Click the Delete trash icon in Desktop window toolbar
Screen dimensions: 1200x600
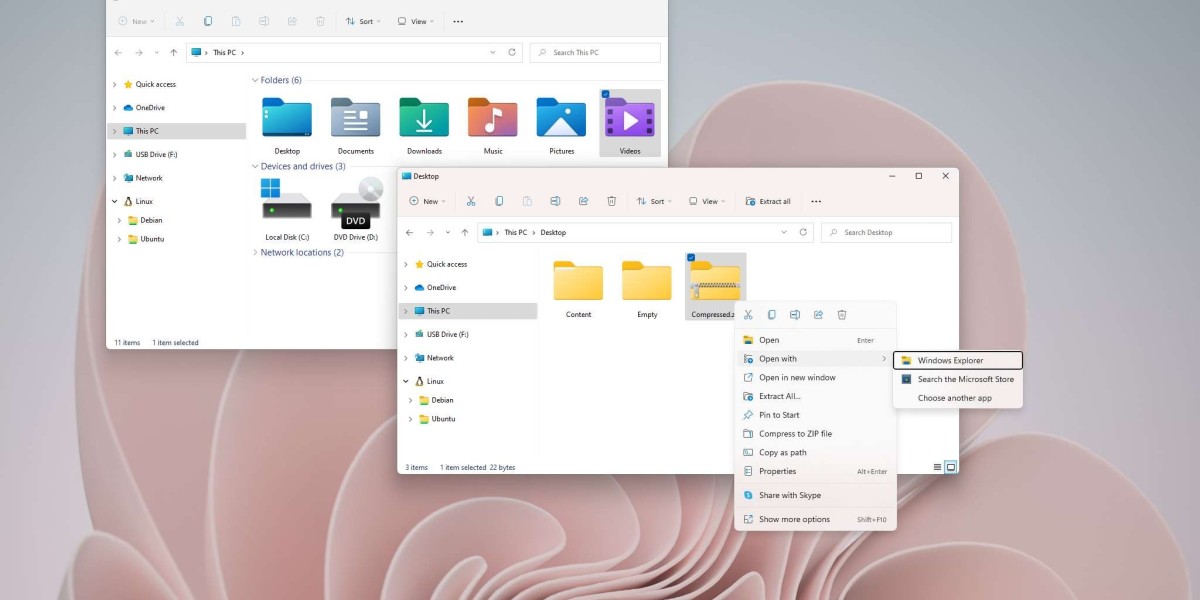[611, 201]
